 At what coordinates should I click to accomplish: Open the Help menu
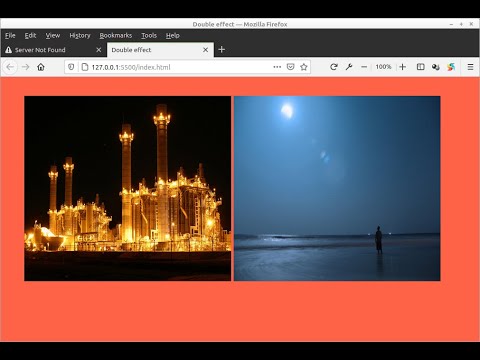click(x=172, y=35)
